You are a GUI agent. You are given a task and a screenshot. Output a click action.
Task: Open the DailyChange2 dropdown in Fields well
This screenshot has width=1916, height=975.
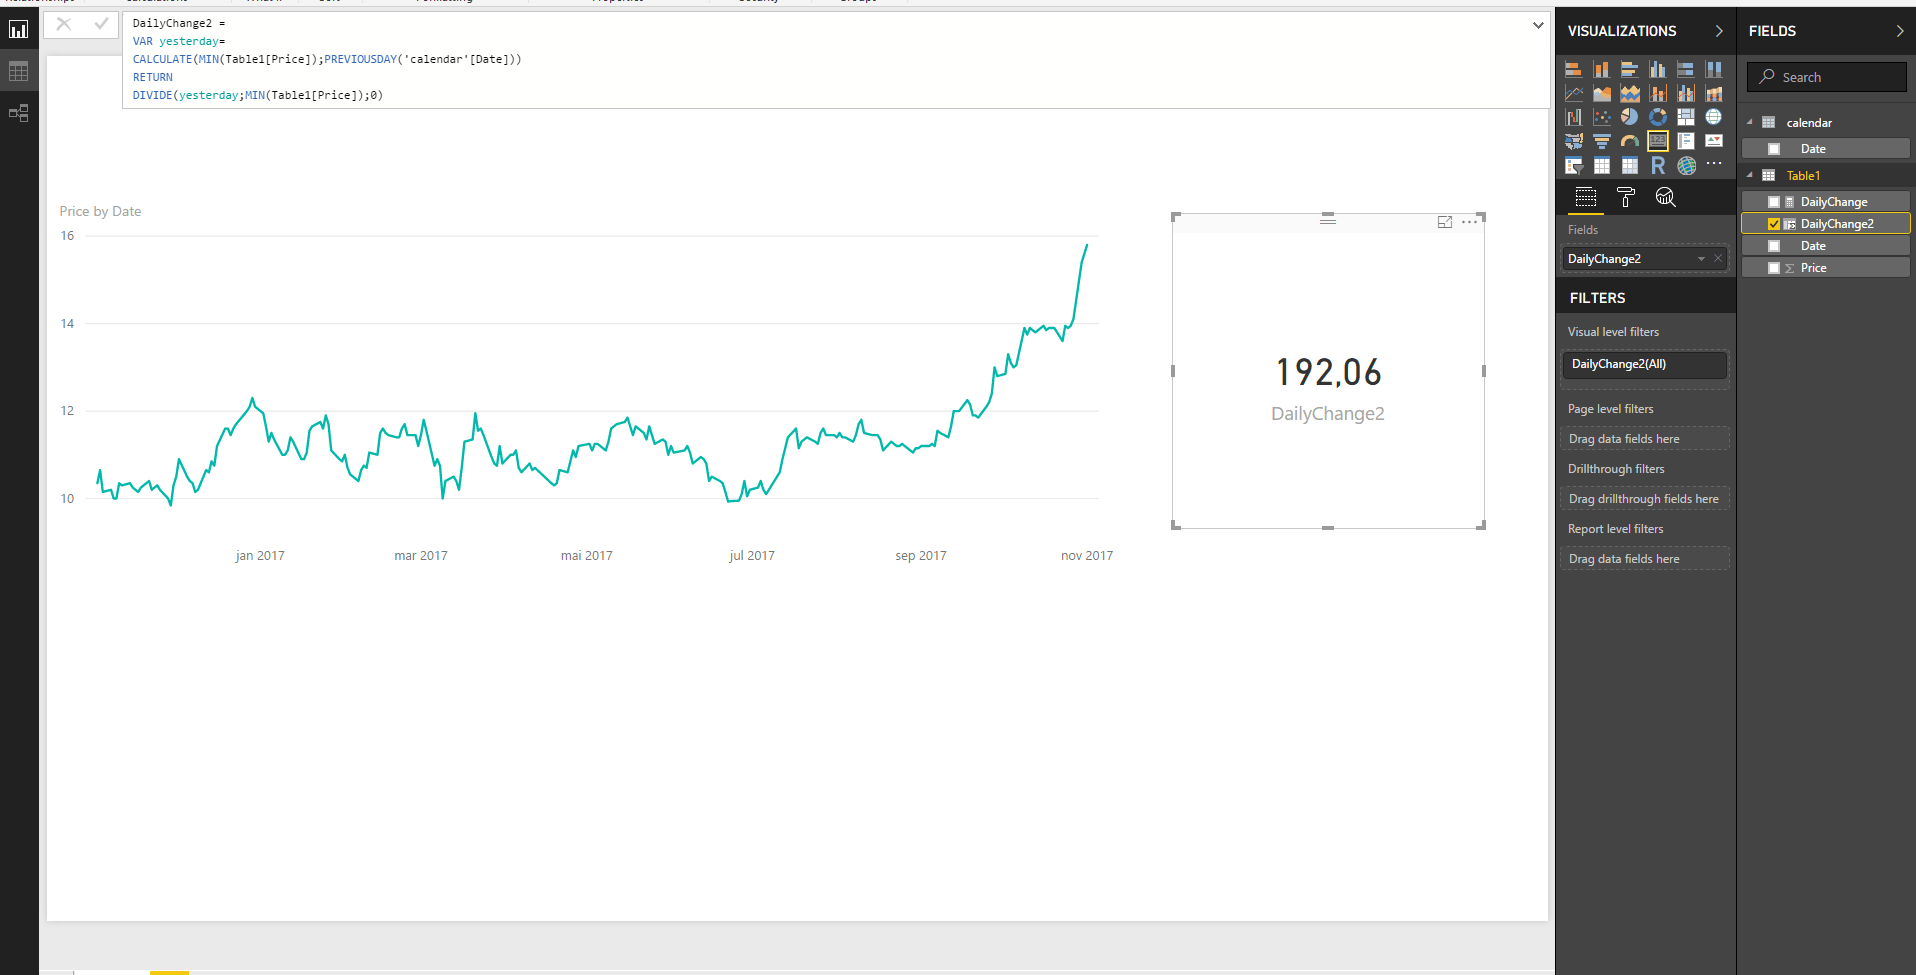tap(1700, 258)
